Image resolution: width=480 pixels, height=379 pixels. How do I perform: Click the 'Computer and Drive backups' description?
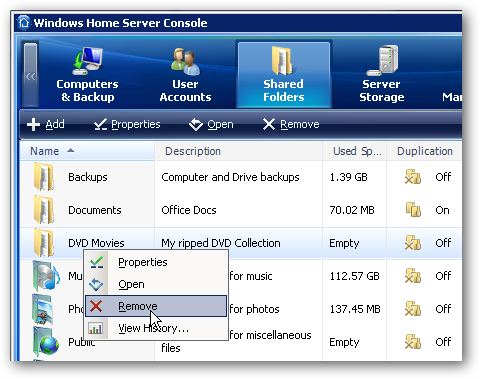pyautogui.click(x=230, y=177)
